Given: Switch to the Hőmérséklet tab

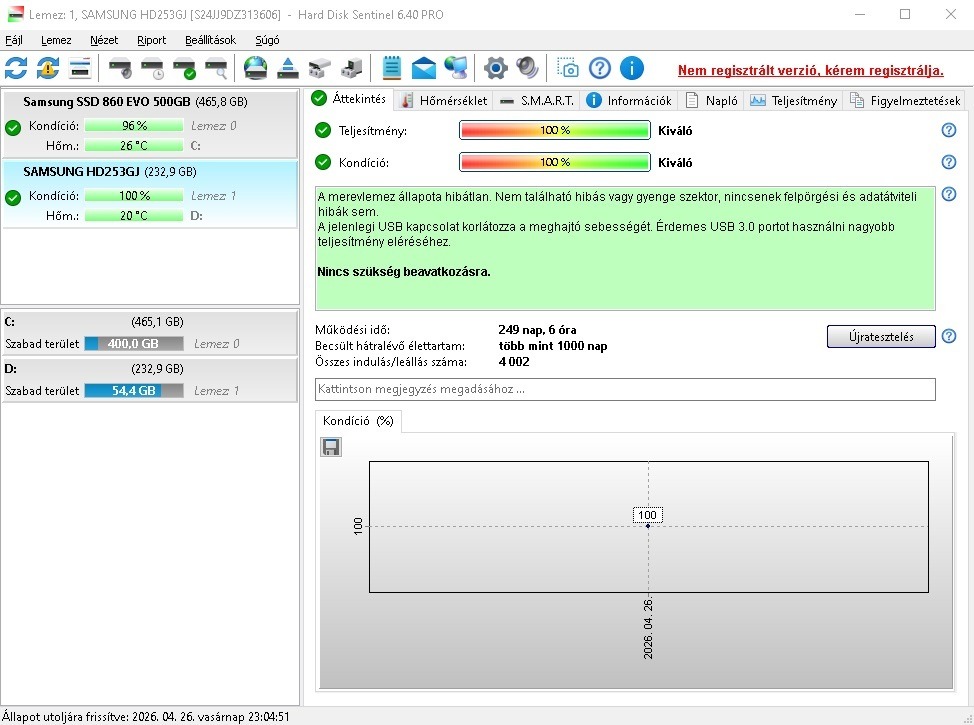Looking at the screenshot, I should coord(445,101).
